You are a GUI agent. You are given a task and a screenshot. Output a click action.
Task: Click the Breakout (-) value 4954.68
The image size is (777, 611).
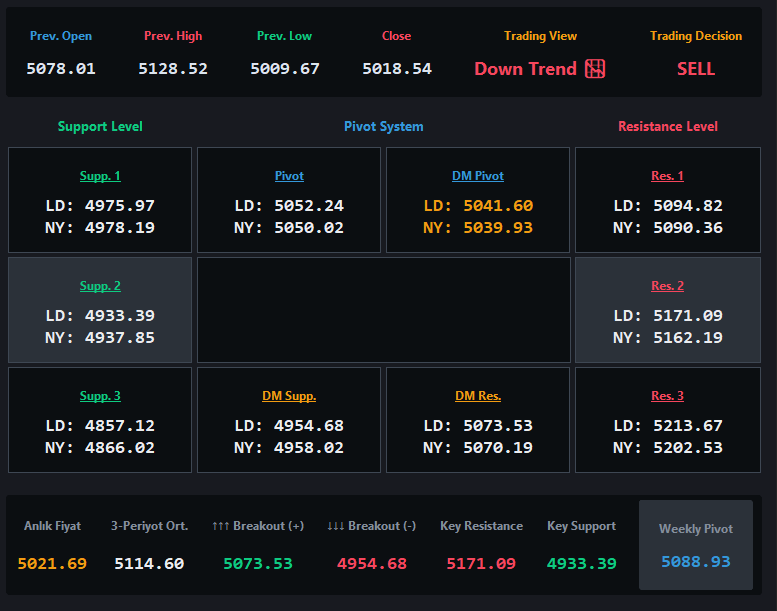tap(372, 564)
